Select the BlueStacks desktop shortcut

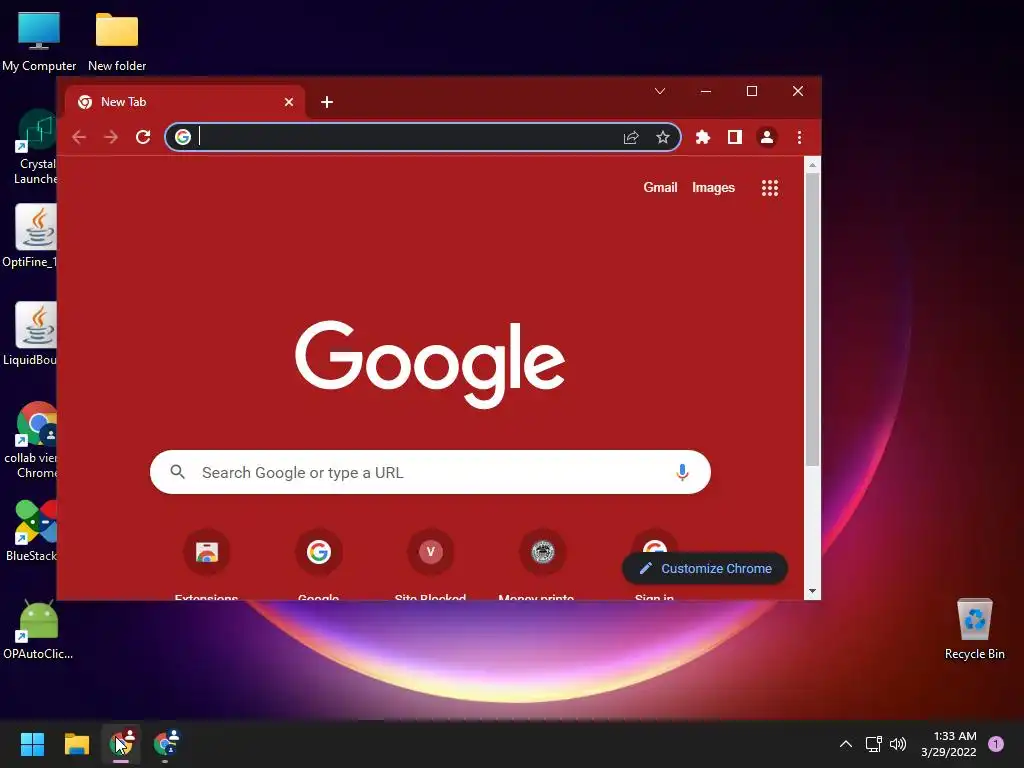point(33,530)
